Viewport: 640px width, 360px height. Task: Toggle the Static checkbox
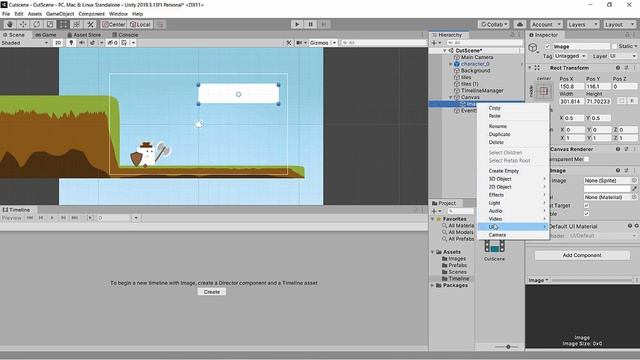pyautogui.click(x=615, y=47)
